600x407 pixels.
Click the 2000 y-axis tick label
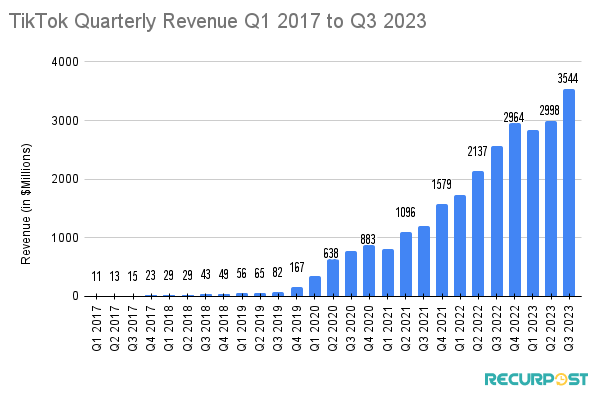[x=65, y=179]
